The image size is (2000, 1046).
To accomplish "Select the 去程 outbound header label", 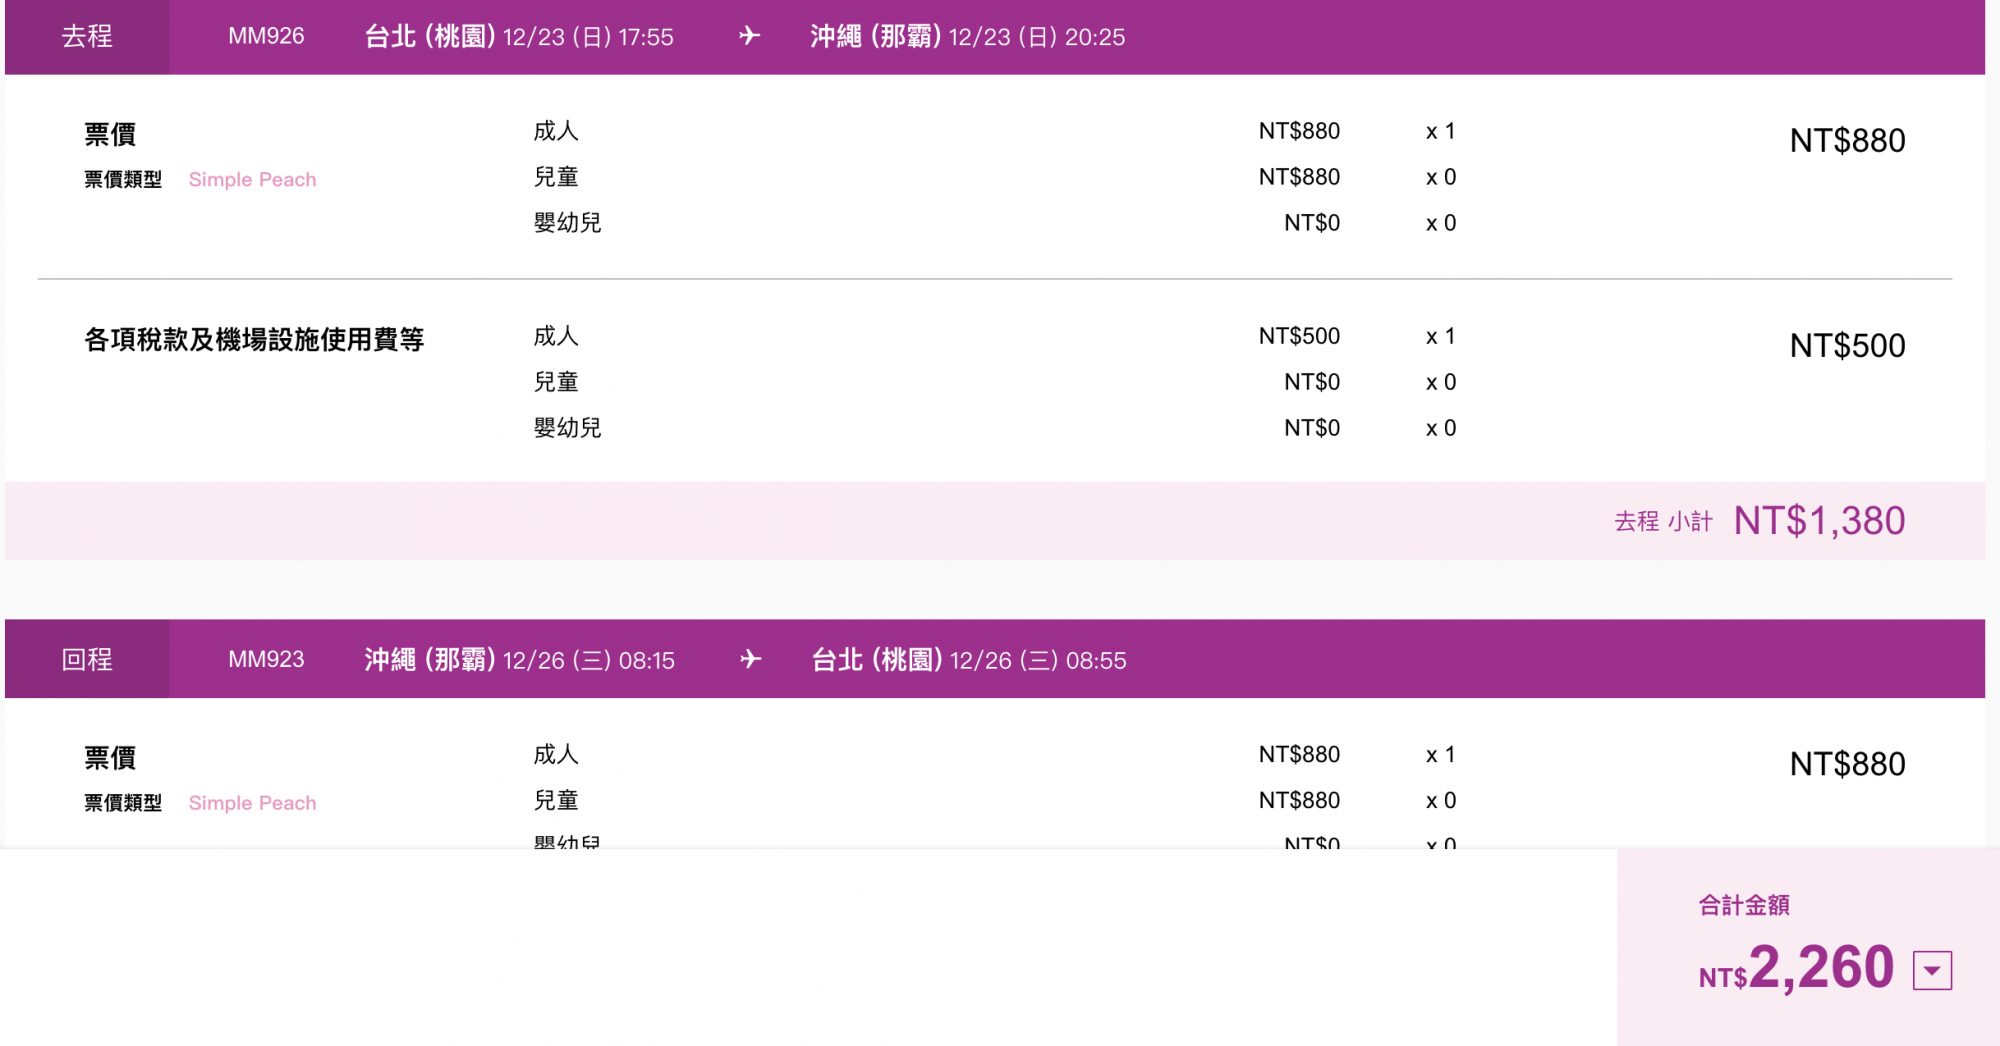I will (87, 37).
